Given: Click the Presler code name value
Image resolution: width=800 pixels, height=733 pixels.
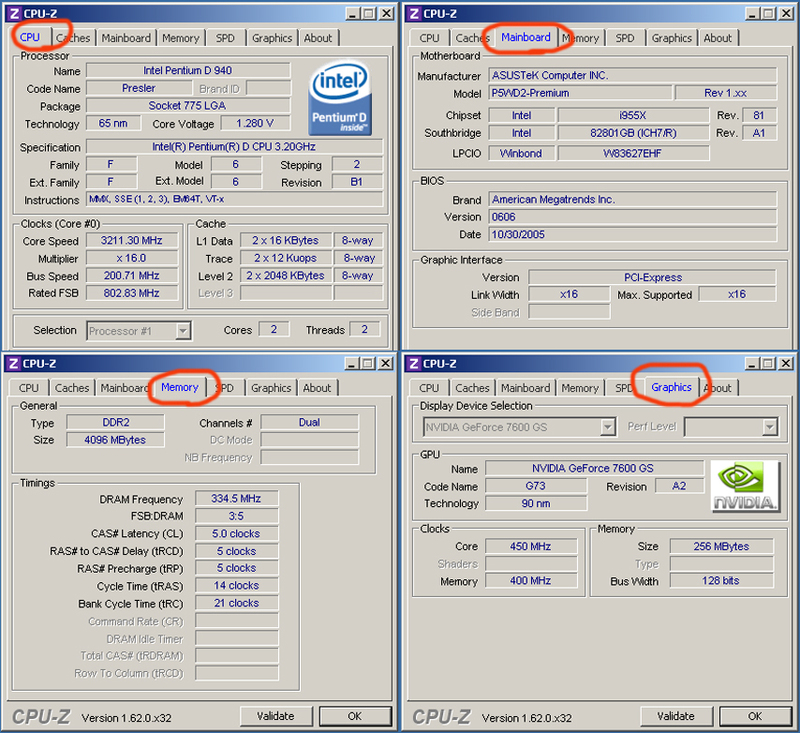Looking at the screenshot, I should (139, 88).
